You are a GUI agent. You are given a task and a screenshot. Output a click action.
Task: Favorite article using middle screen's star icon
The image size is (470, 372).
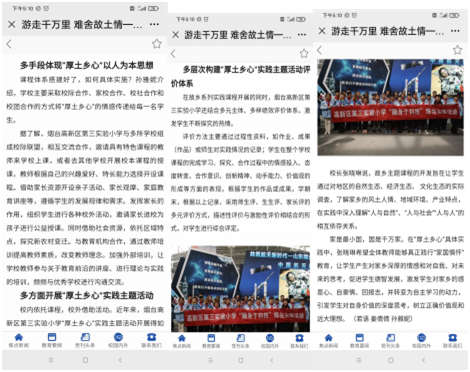click(x=304, y=53)
